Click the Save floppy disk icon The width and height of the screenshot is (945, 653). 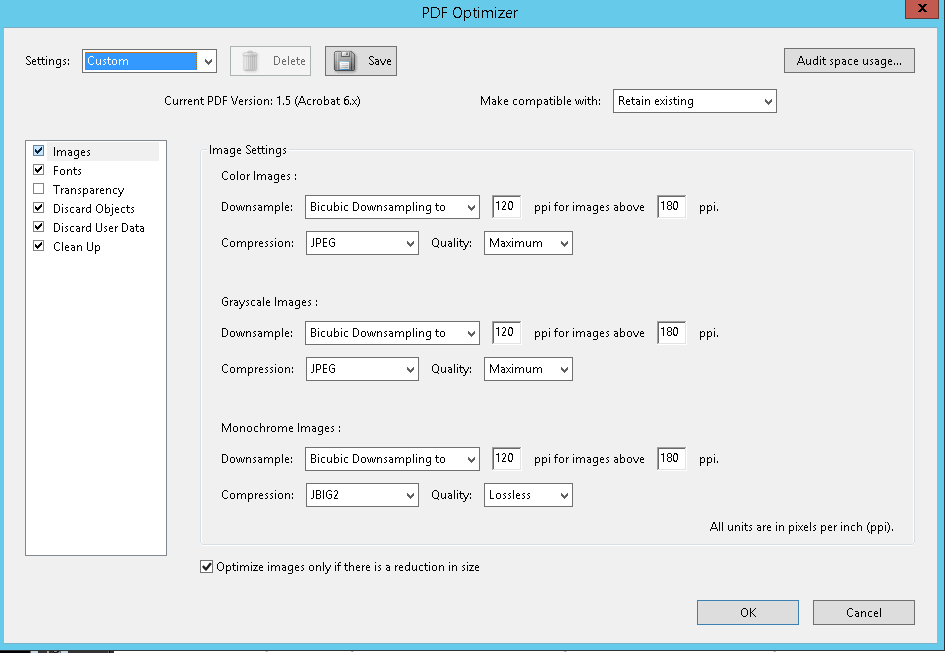coord(345,61)
